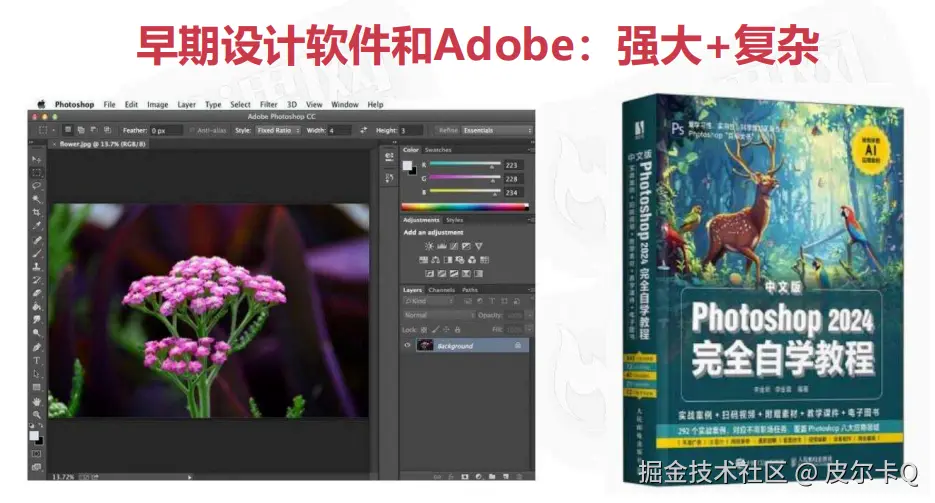
Task: Select the Clone Stamp tool
Action: [36, 266]
